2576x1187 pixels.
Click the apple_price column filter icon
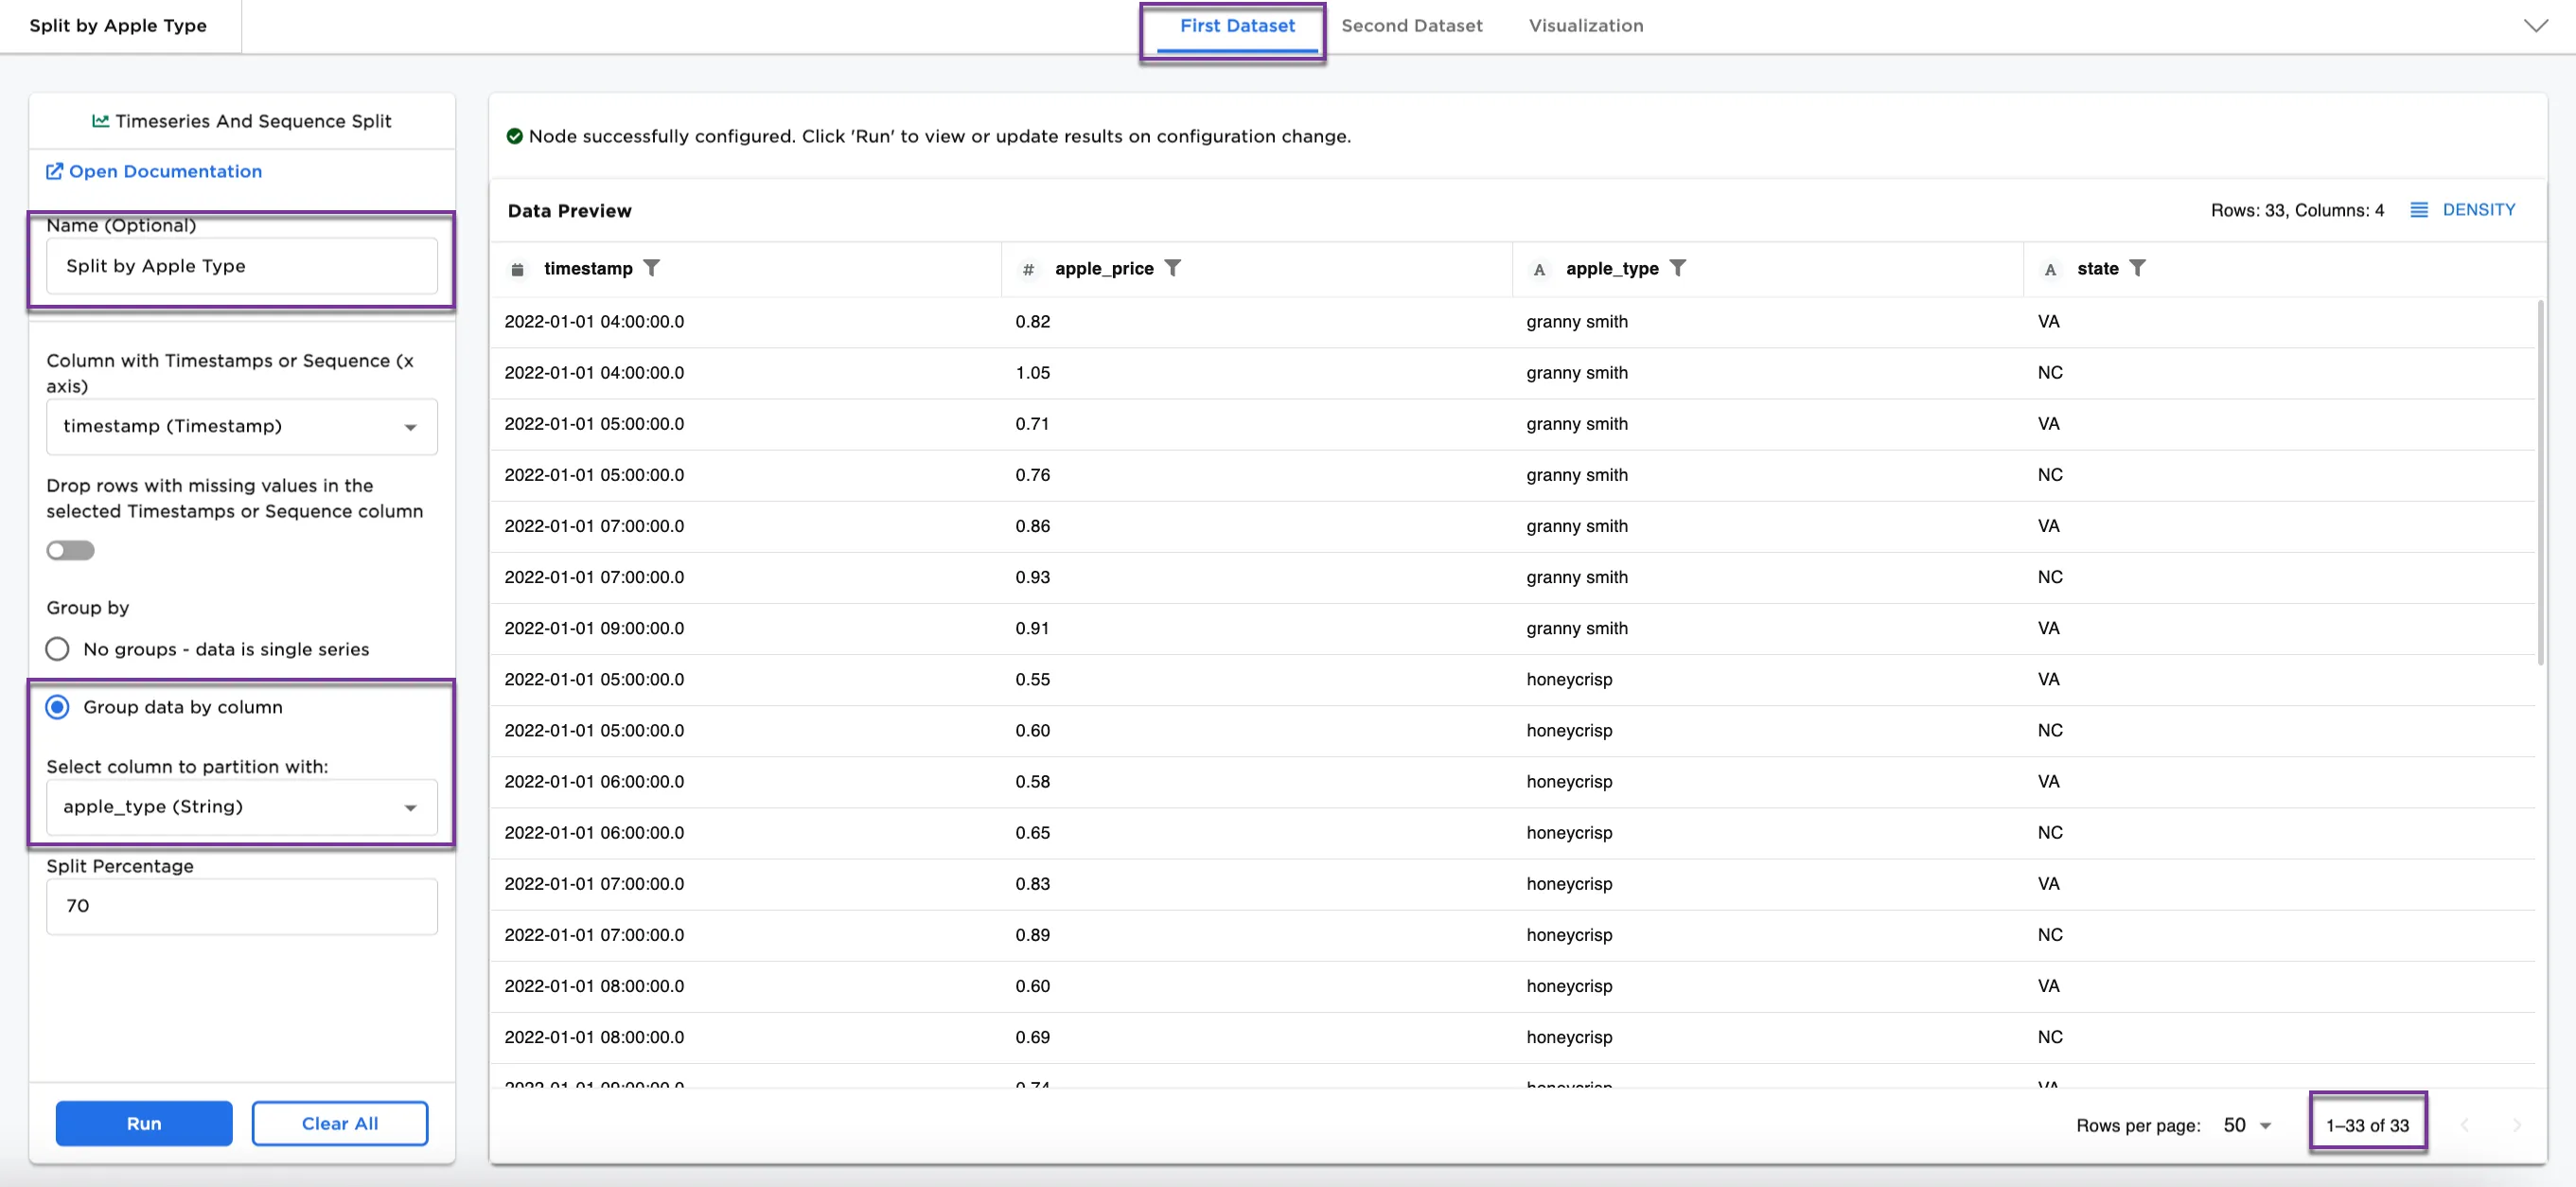pos(1173,268)
